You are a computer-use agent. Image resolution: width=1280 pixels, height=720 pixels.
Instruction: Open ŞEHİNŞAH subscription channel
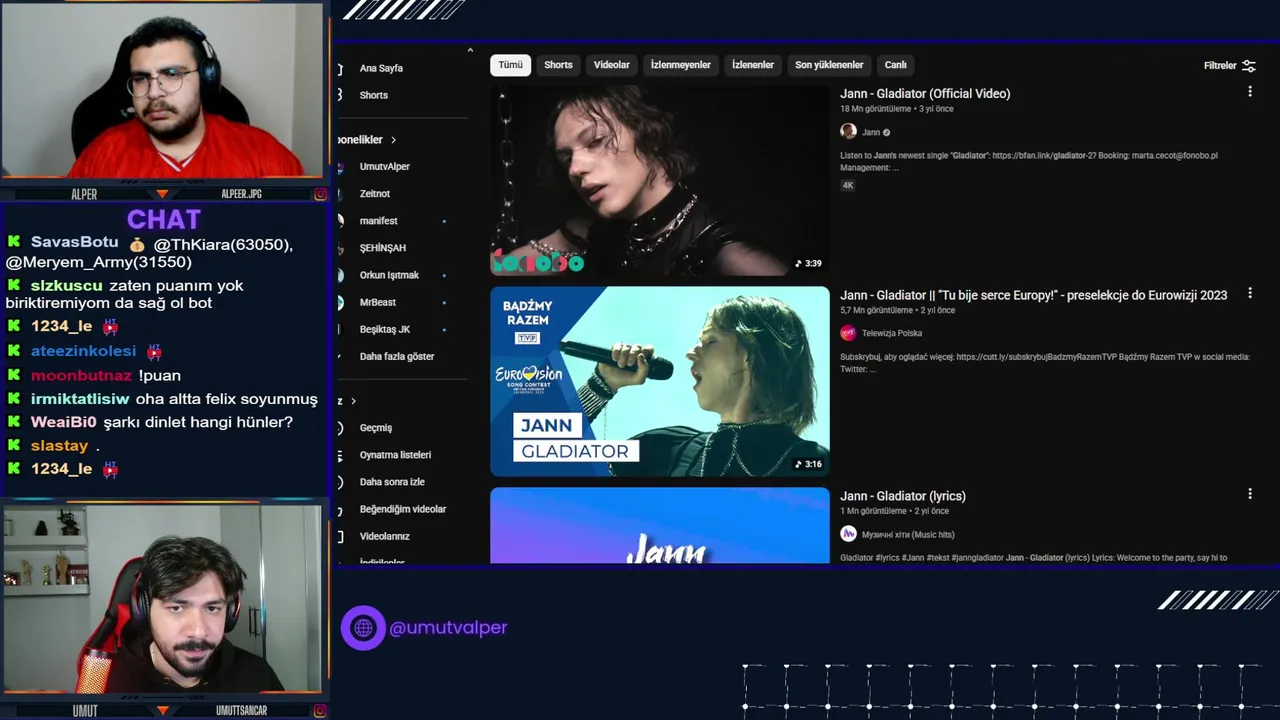pos(383,248)
